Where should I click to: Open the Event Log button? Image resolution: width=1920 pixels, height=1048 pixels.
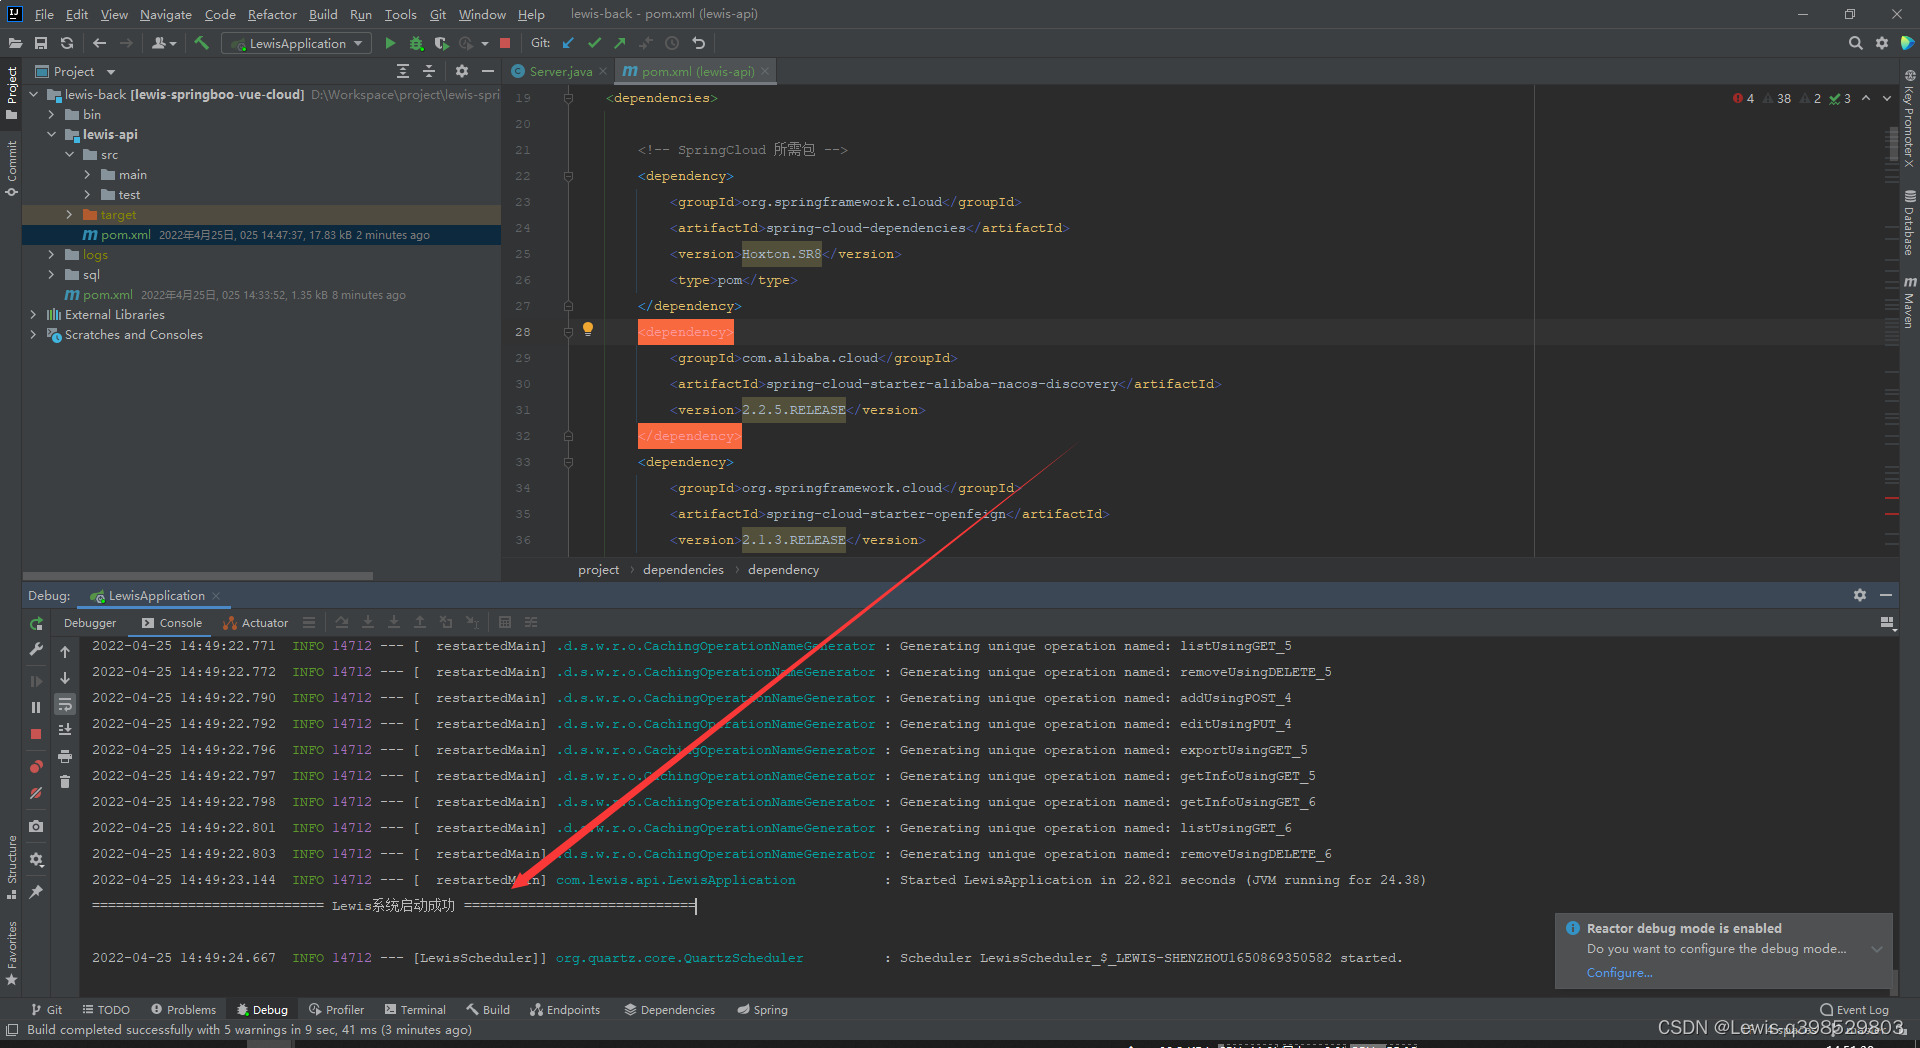click(1855, 1010)
